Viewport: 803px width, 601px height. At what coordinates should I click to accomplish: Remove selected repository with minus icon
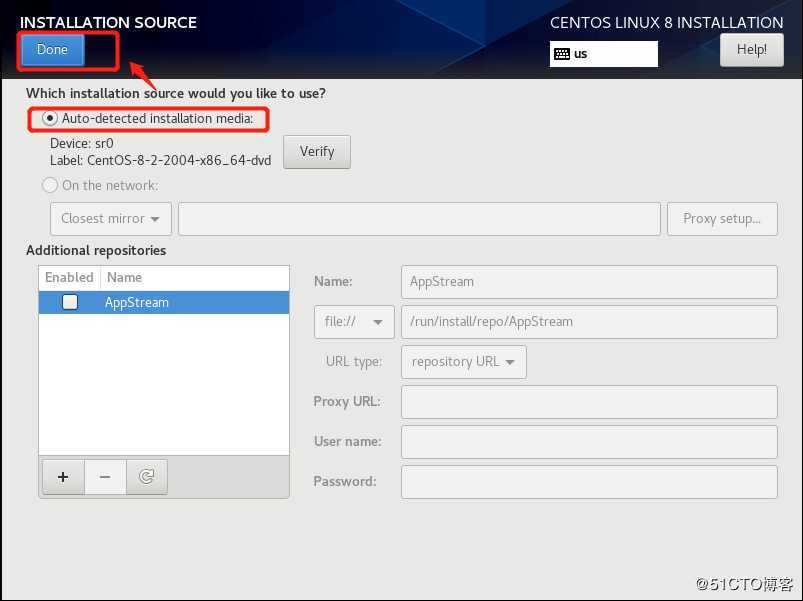[105, 477]
